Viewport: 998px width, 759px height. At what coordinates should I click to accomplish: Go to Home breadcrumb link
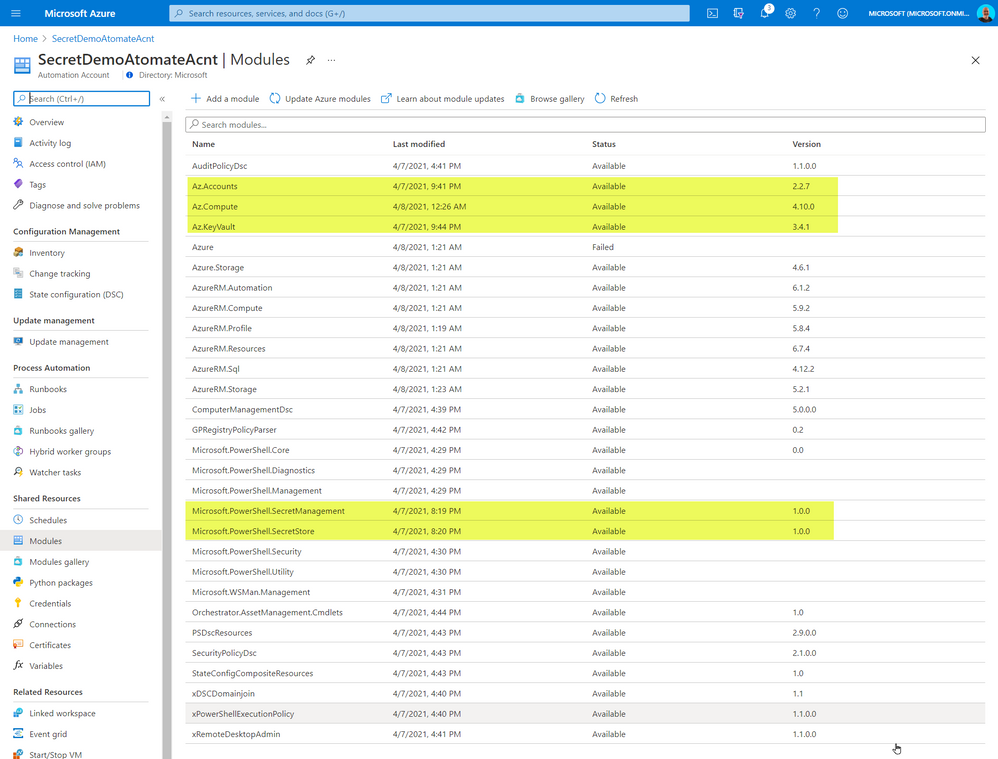25,39
